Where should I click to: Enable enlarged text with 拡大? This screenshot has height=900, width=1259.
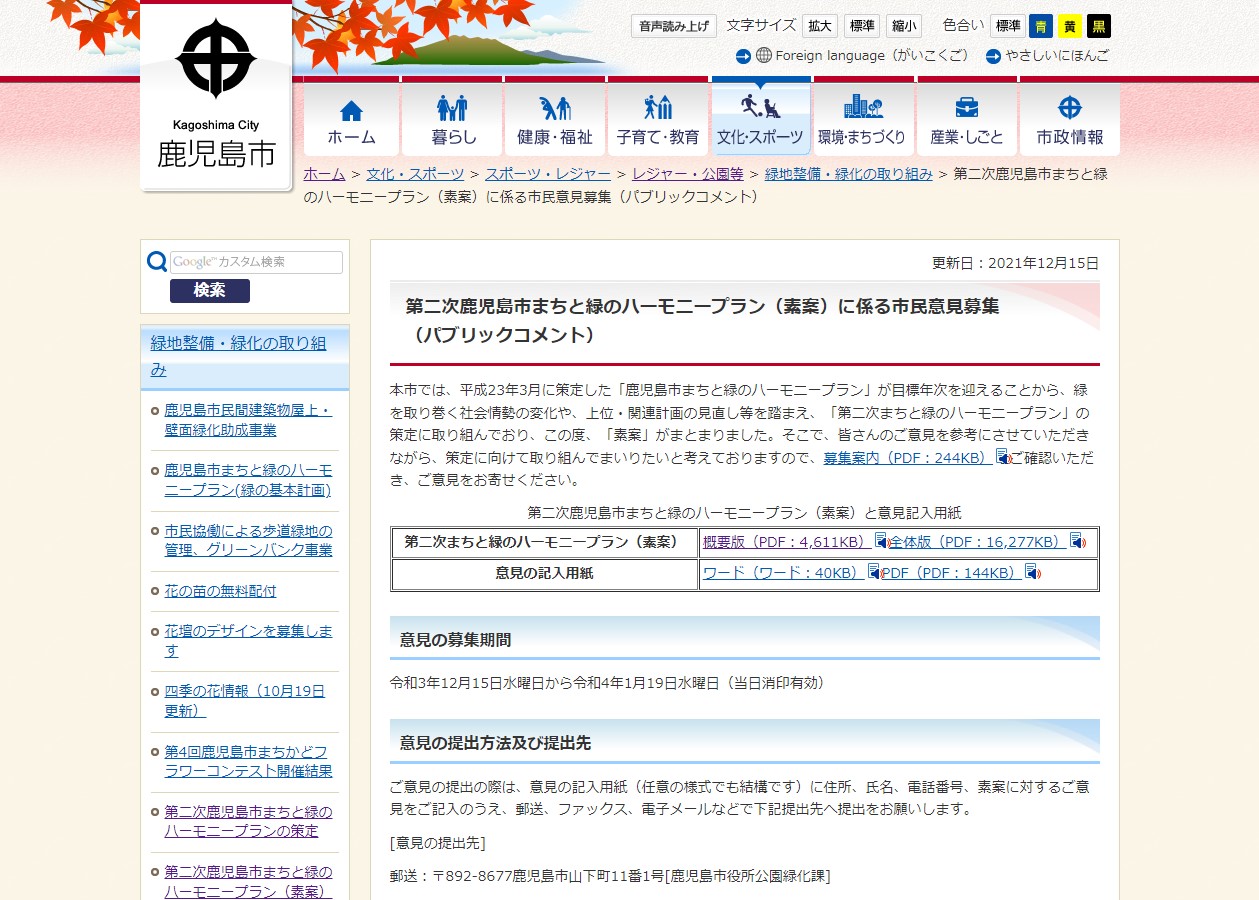click(x=819, y=26)
